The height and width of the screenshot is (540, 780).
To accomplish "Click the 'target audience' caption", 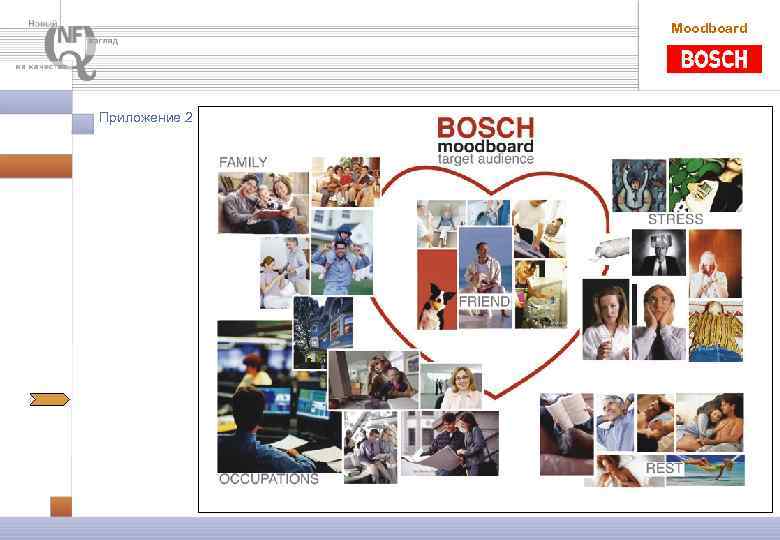I will pyautogui.click(x=486, y=159).
